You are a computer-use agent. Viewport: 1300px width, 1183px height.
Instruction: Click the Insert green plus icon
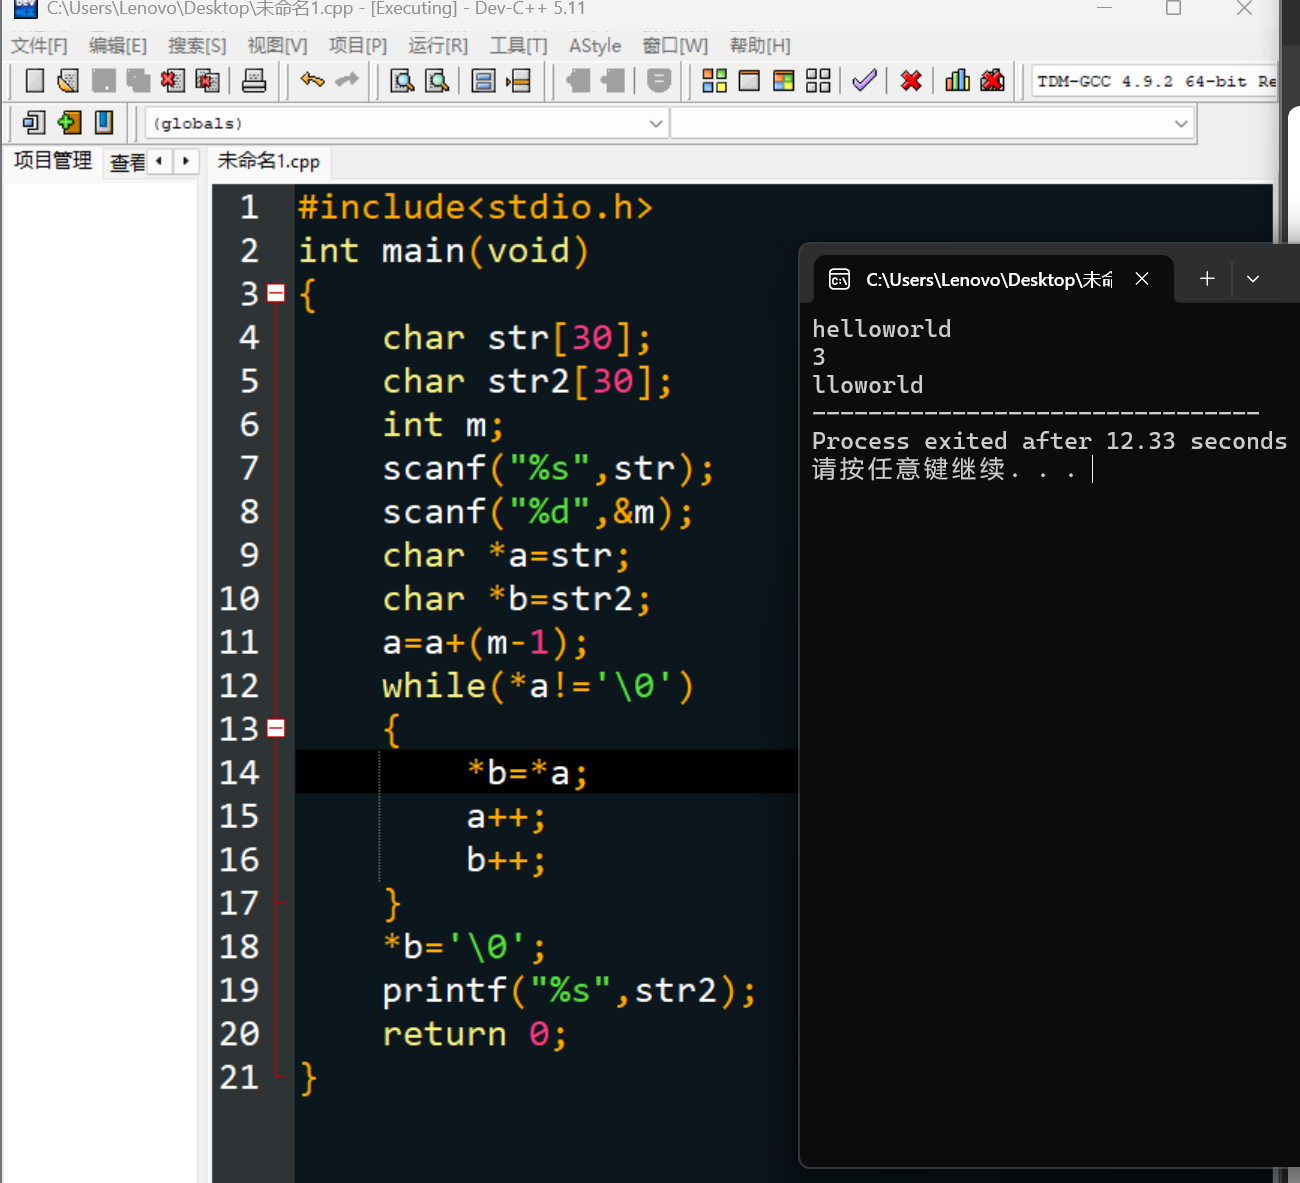point(69,123)
